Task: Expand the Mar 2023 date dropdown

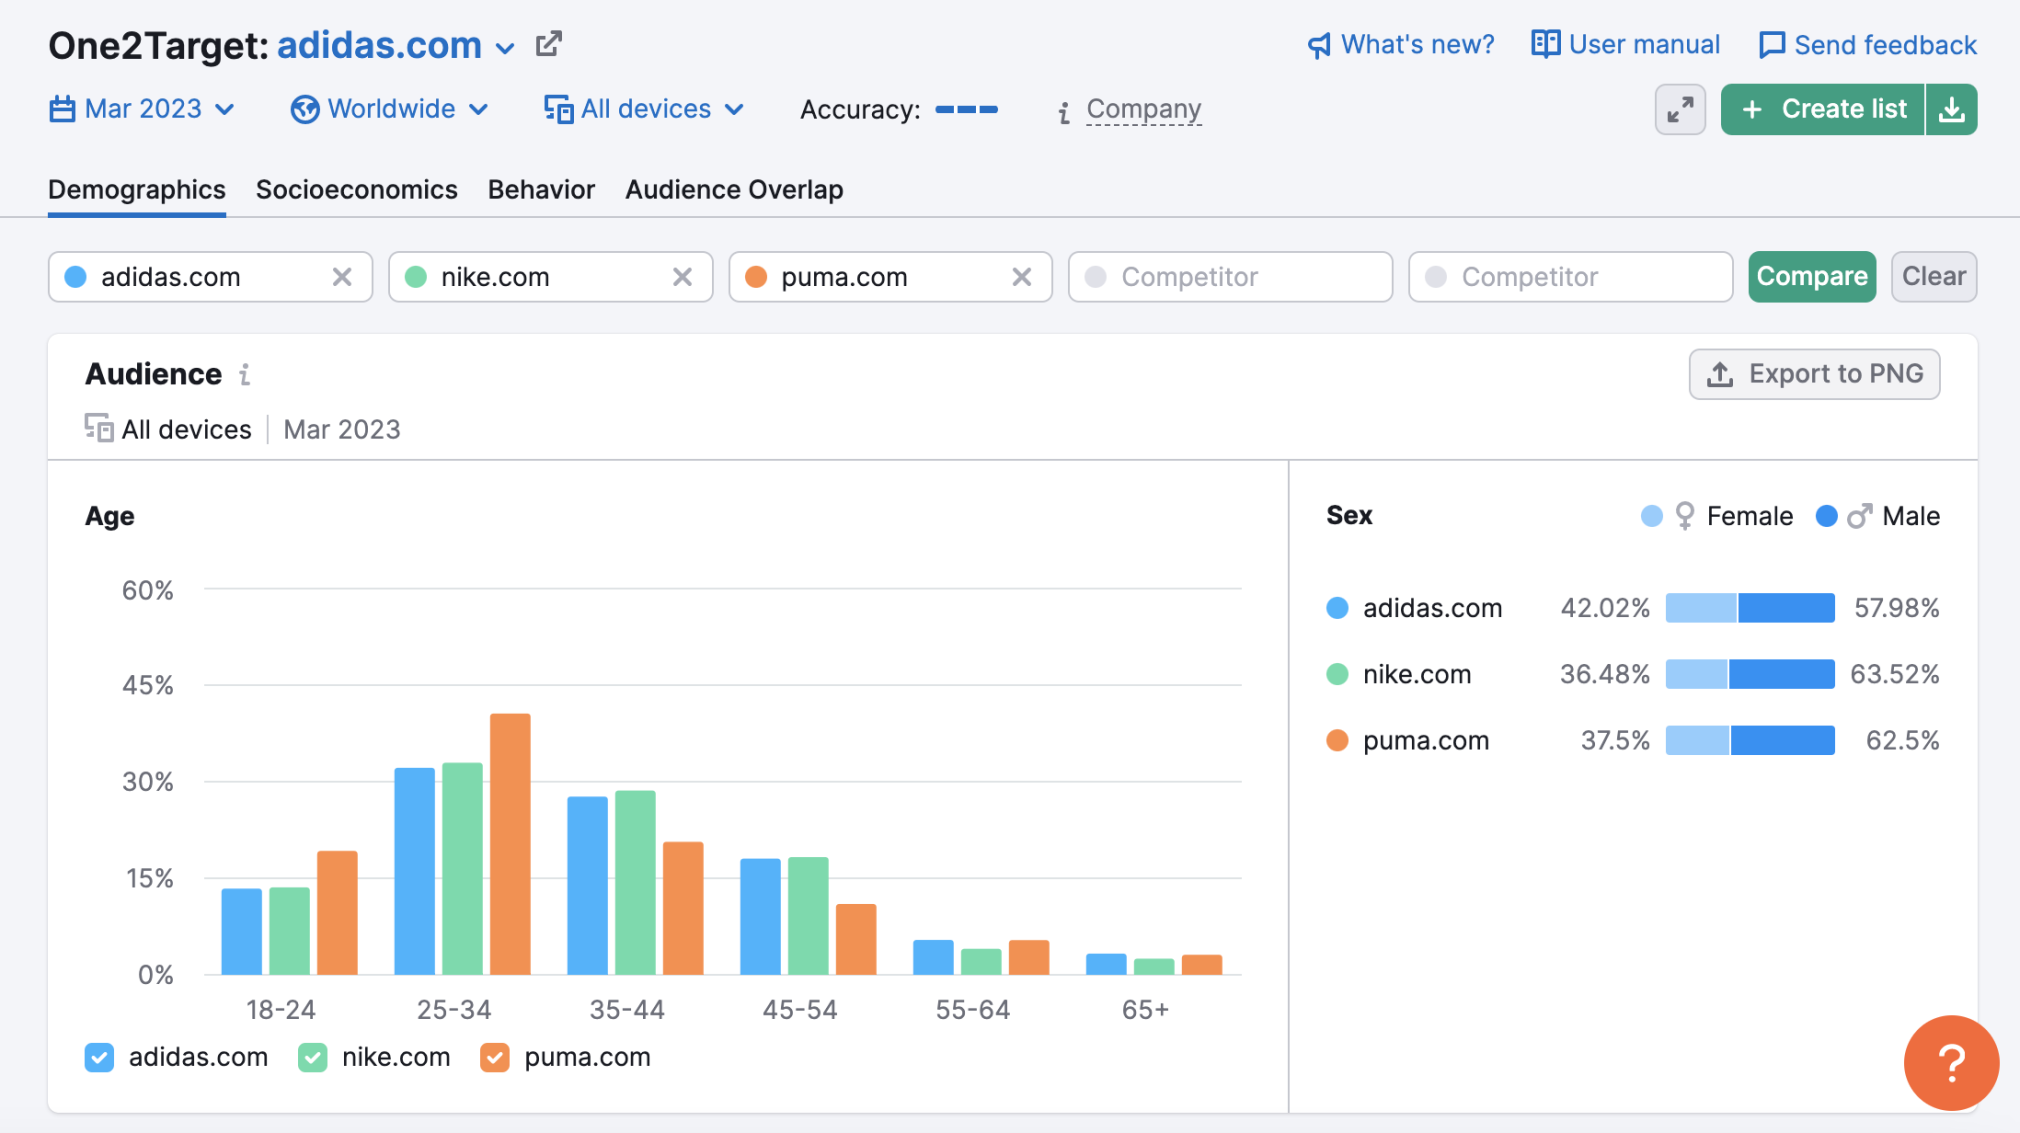Action: point(143,108)
